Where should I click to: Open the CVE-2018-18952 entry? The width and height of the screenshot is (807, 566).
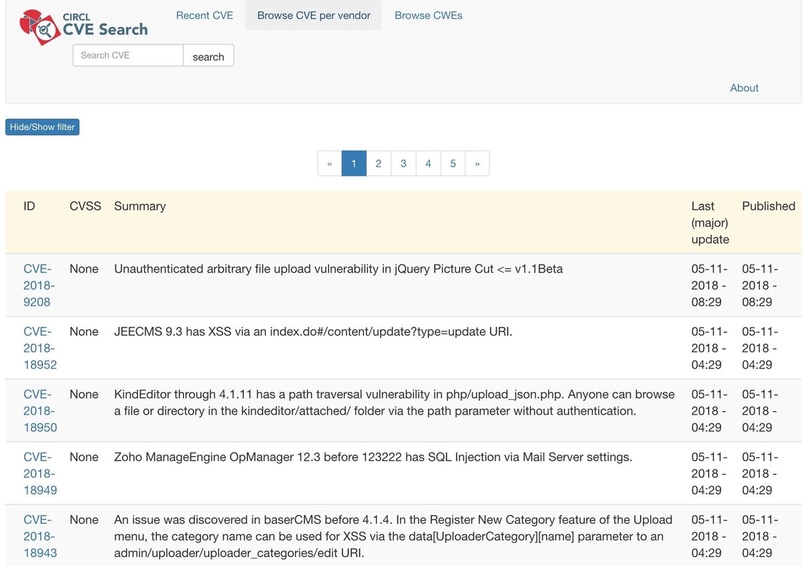39,348
